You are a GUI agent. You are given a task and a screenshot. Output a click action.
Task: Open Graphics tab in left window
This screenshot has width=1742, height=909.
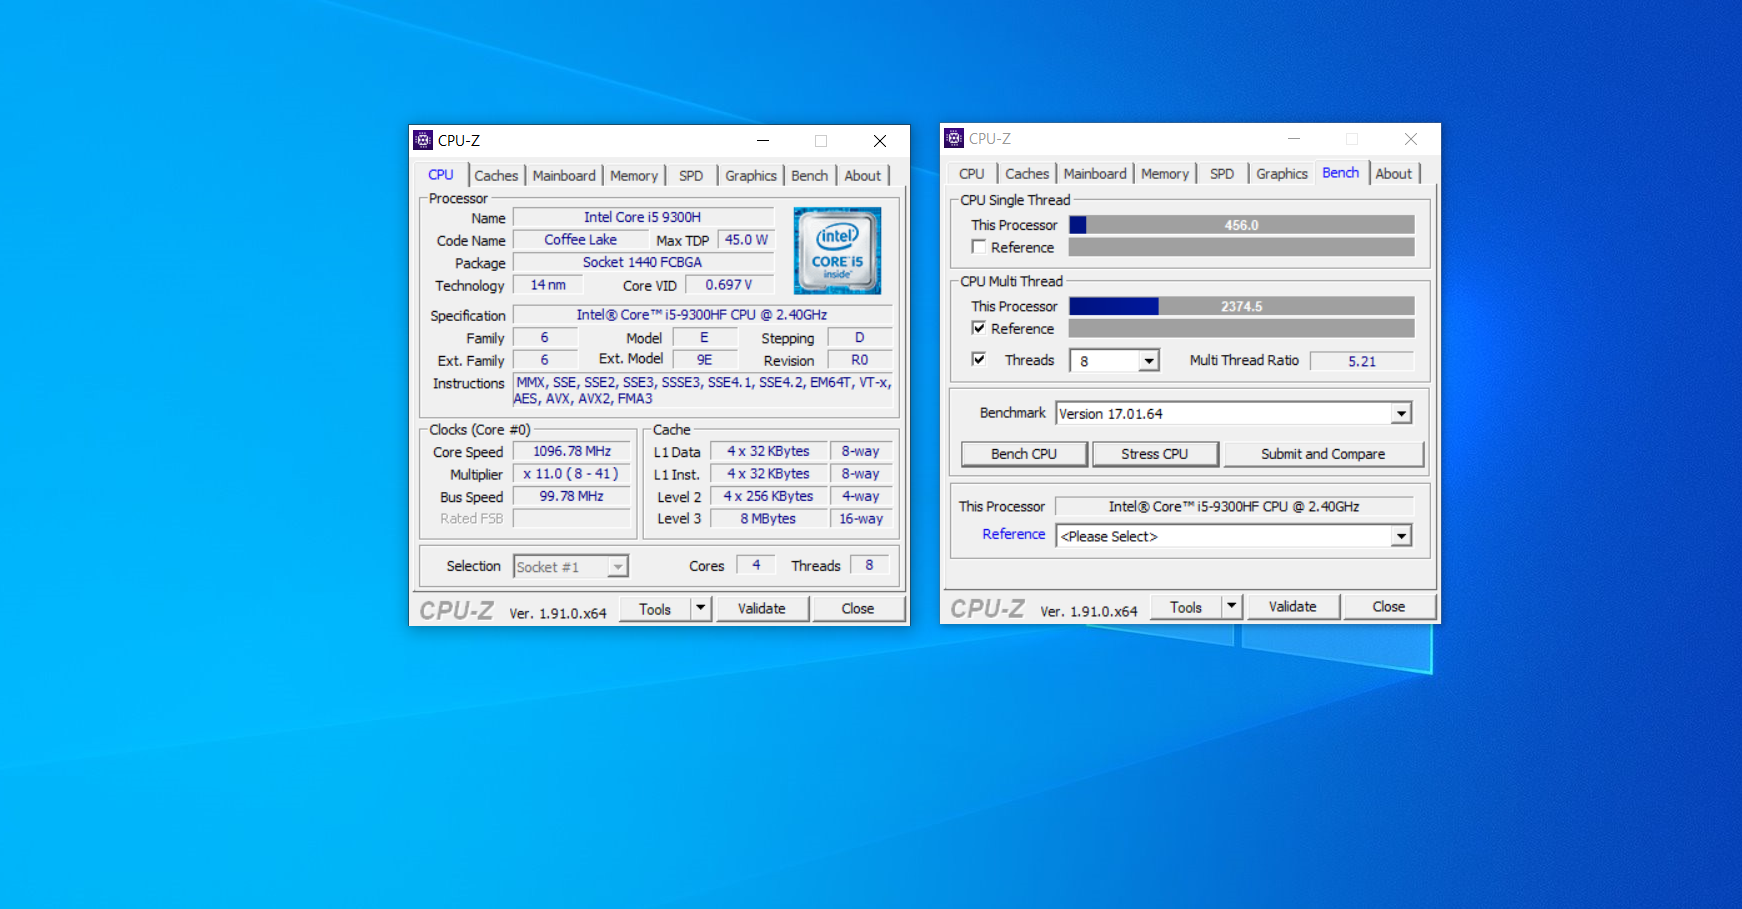point(751,176)
